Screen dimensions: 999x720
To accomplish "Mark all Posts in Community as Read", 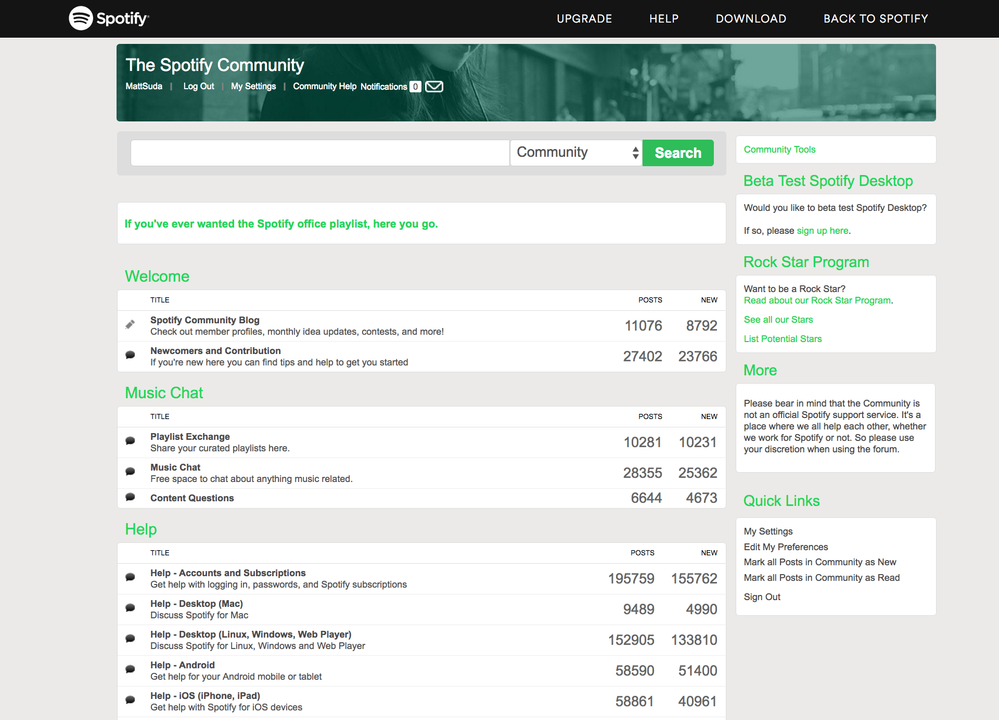I will (821, 577).
